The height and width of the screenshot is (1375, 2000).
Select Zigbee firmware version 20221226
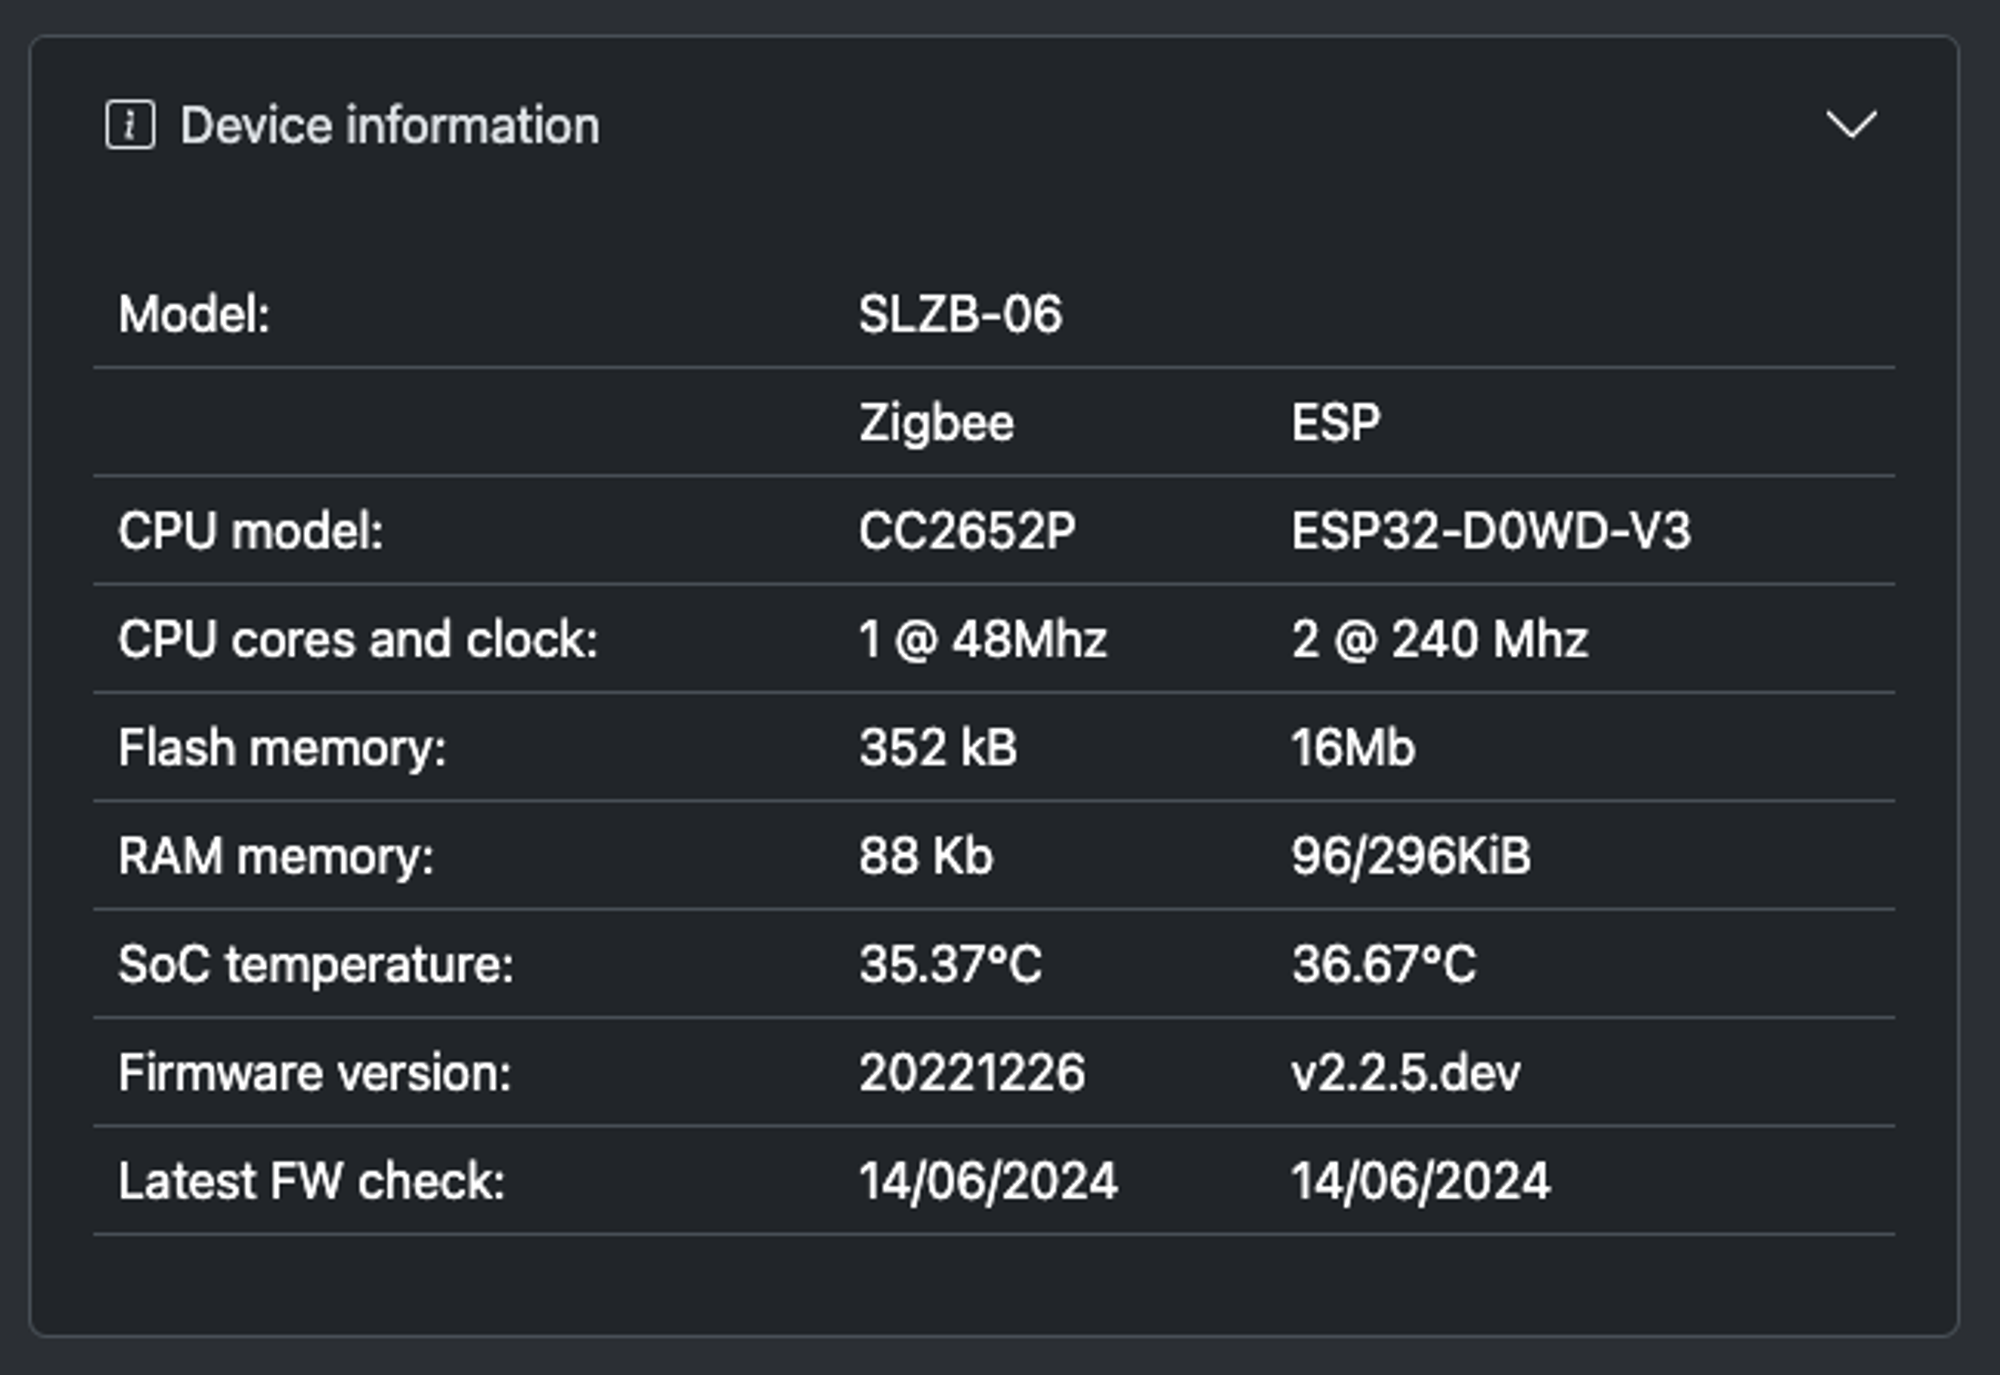tap(972, 1073)
